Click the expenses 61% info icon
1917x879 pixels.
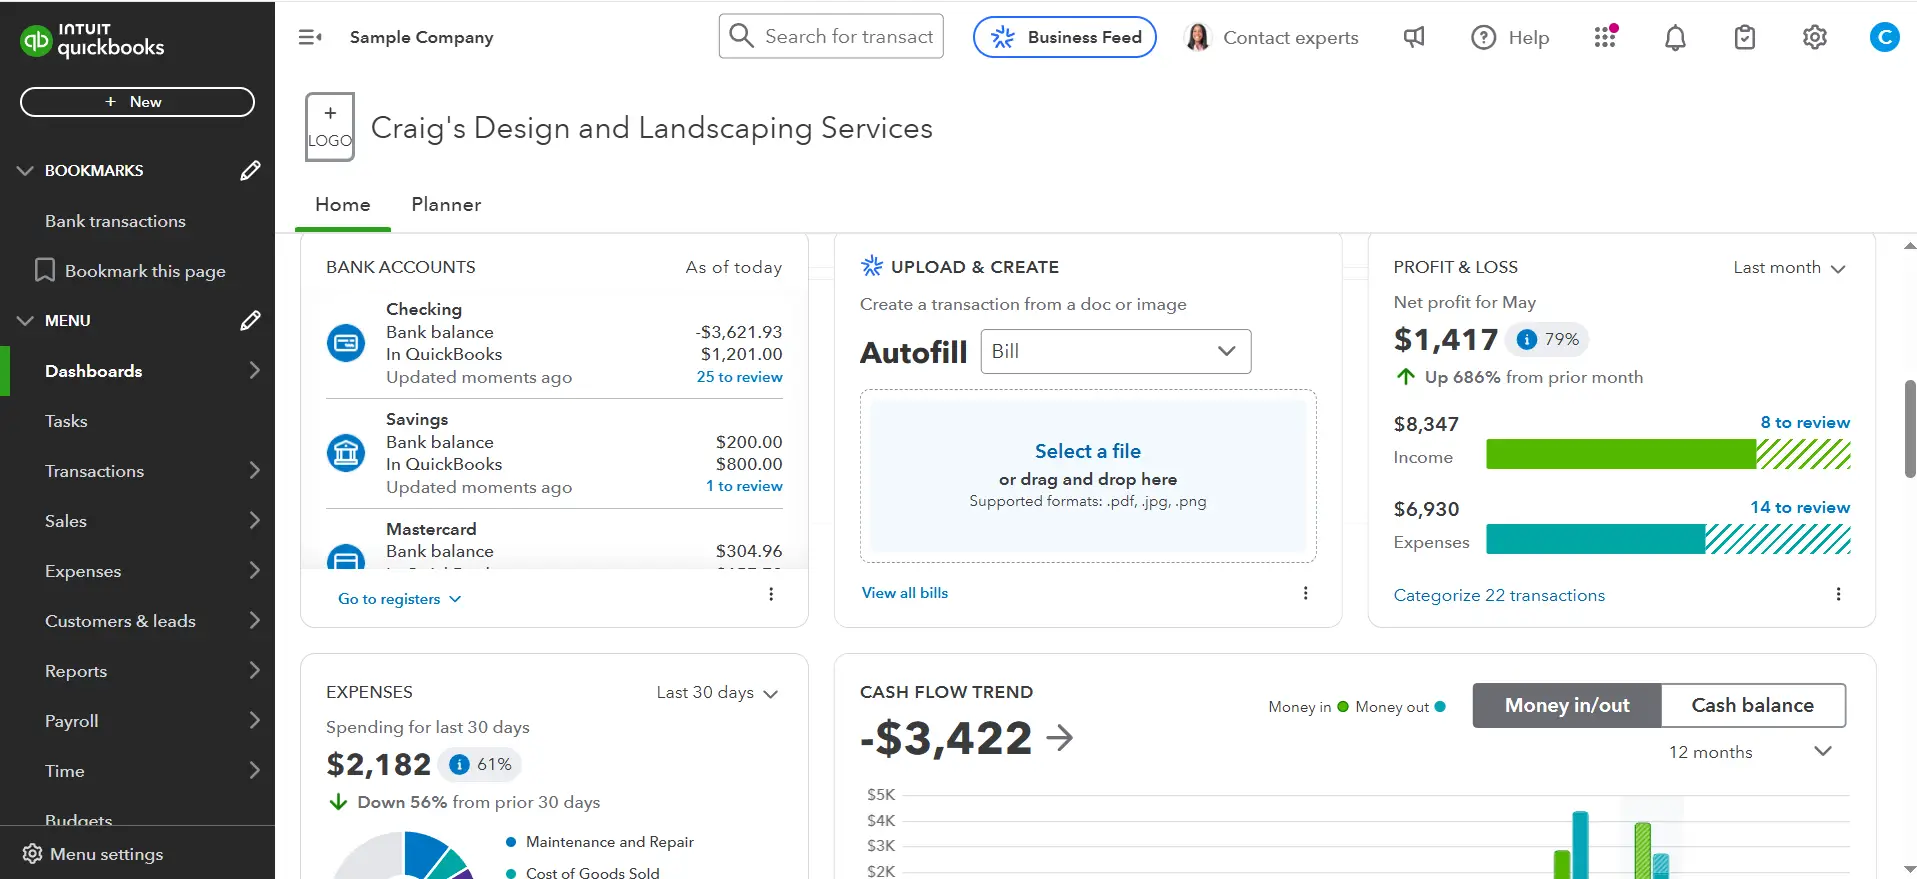(x=459, y=765)
